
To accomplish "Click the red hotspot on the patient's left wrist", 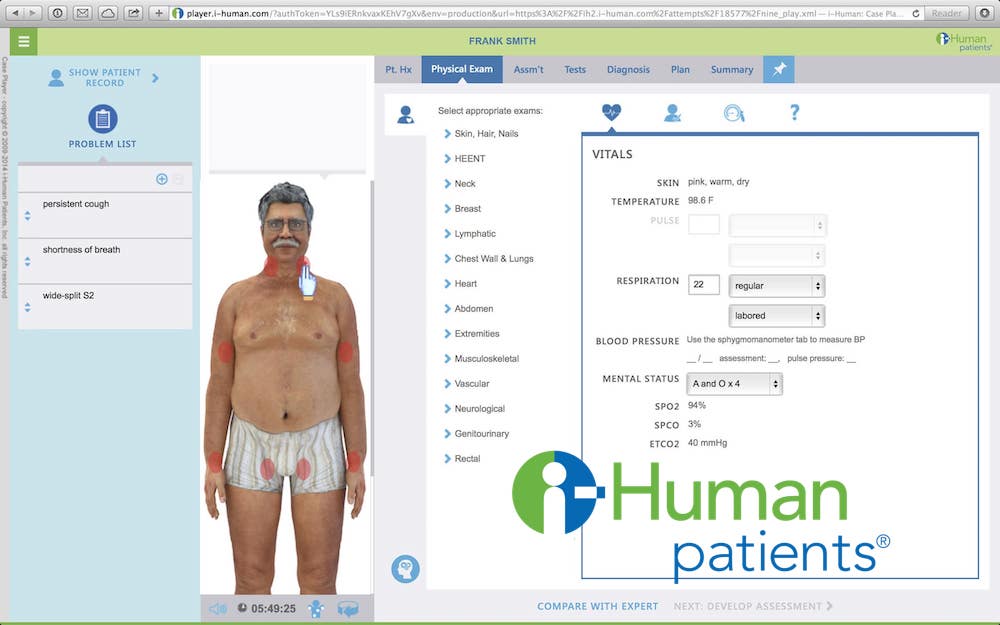I will click(x=354, y=461).
